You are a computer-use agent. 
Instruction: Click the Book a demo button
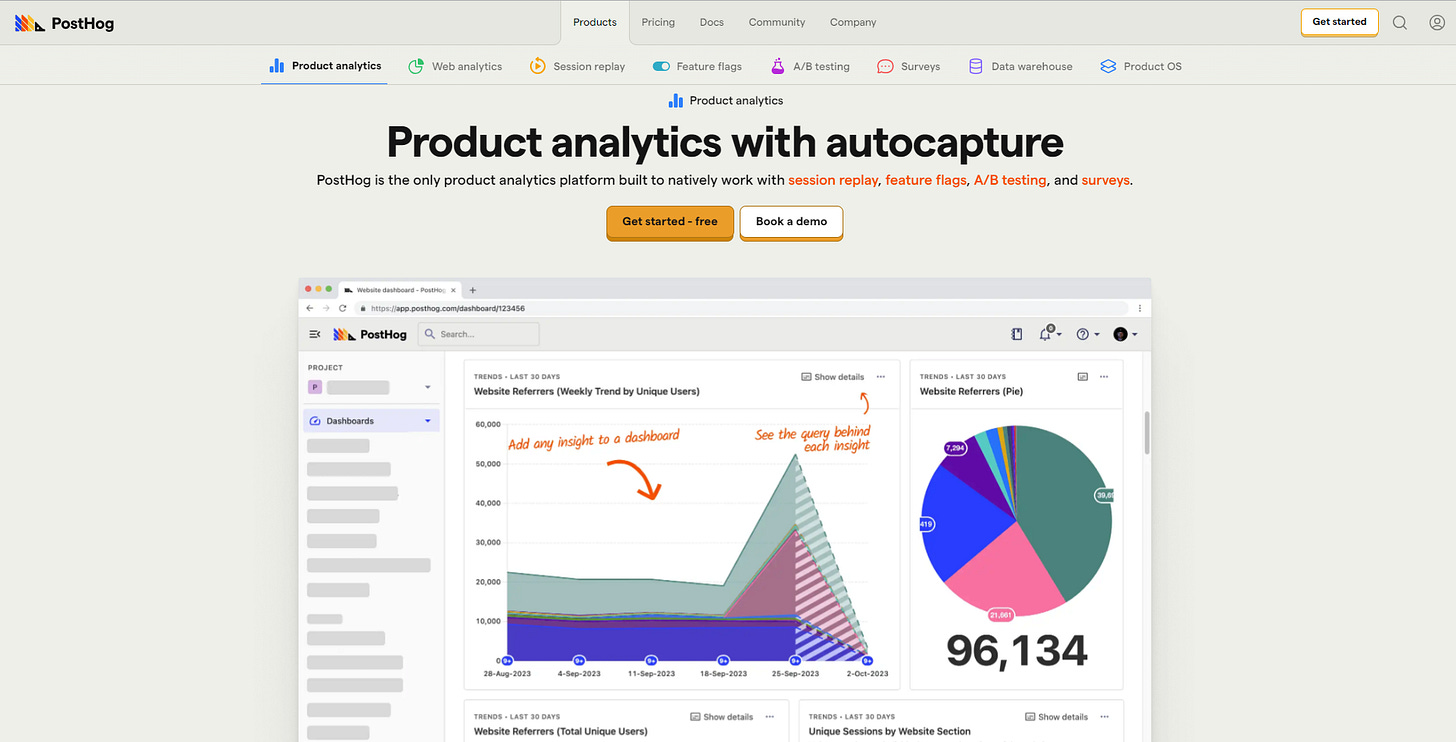(x=791, y=222)
